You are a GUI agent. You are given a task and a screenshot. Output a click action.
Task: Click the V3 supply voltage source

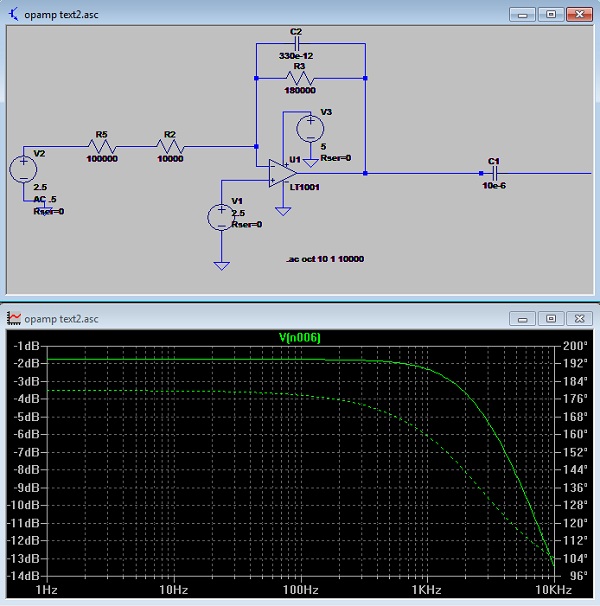click(x=311, y=127)
